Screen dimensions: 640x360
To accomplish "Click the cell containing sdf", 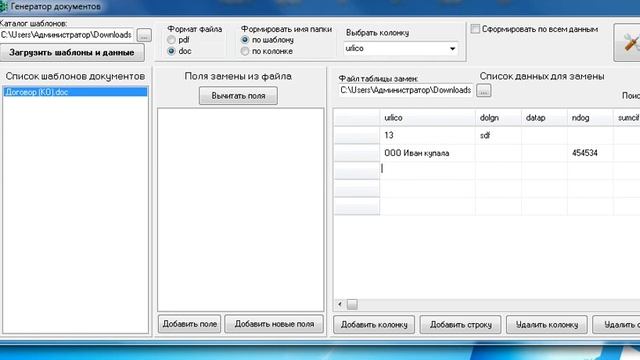I will click(498, 136).
